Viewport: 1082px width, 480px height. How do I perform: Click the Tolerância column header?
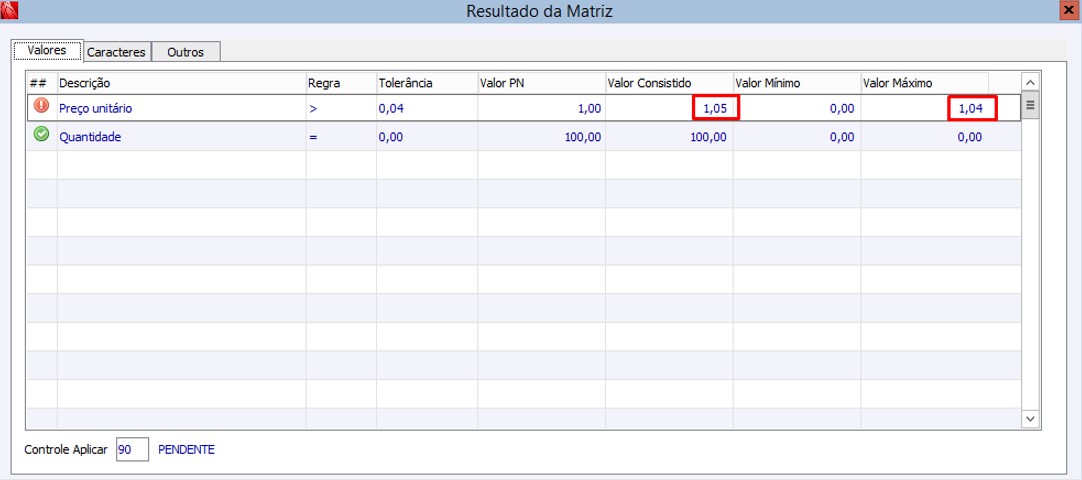426,83
